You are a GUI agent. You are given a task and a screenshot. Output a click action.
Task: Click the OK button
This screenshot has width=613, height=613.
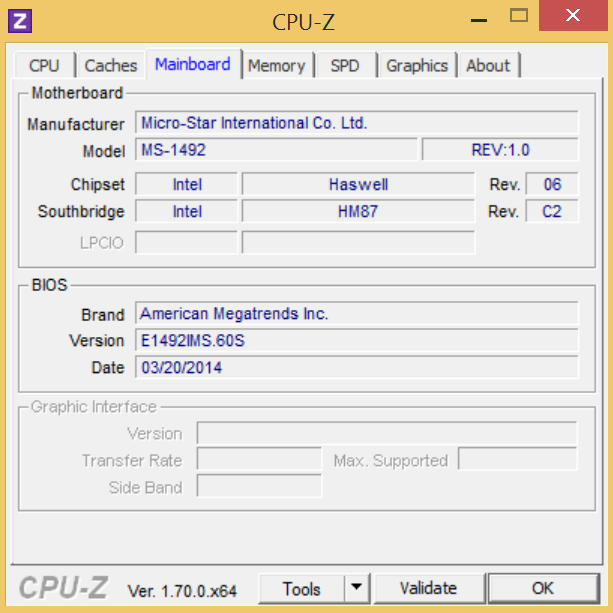[543, 588]
